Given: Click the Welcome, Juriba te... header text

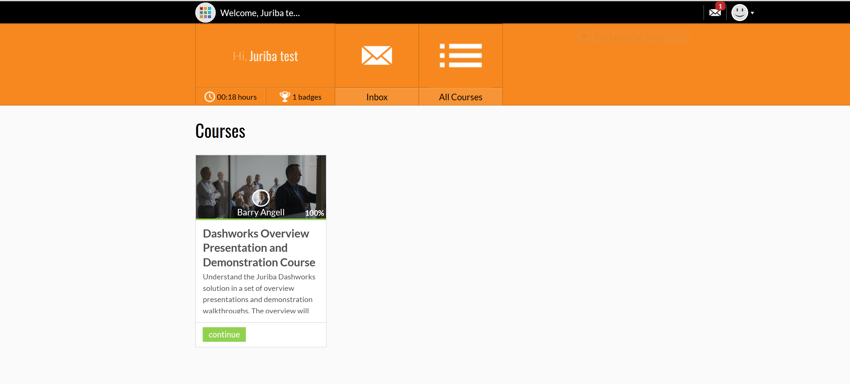Looking at the screenshot, I should coord(260,13).
